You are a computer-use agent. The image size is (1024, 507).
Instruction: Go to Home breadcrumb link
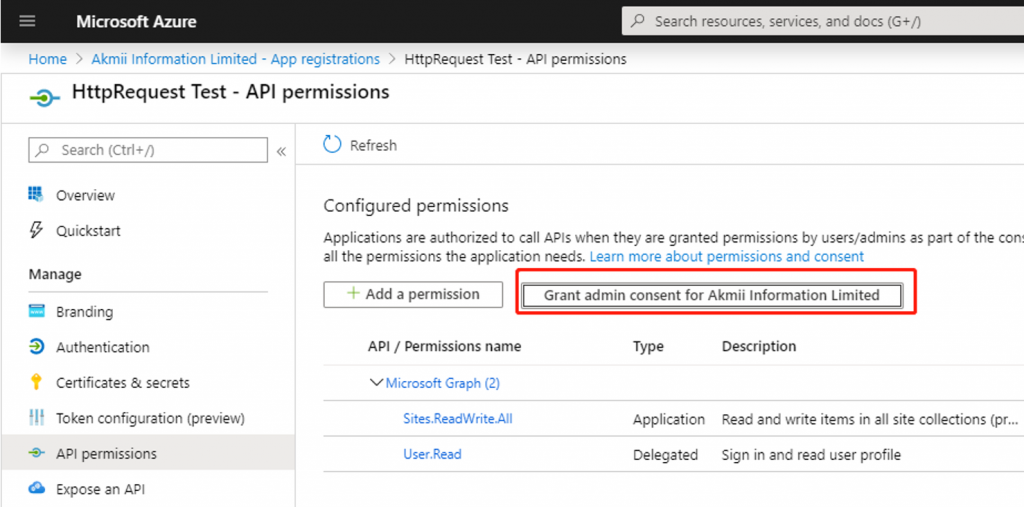47,59
